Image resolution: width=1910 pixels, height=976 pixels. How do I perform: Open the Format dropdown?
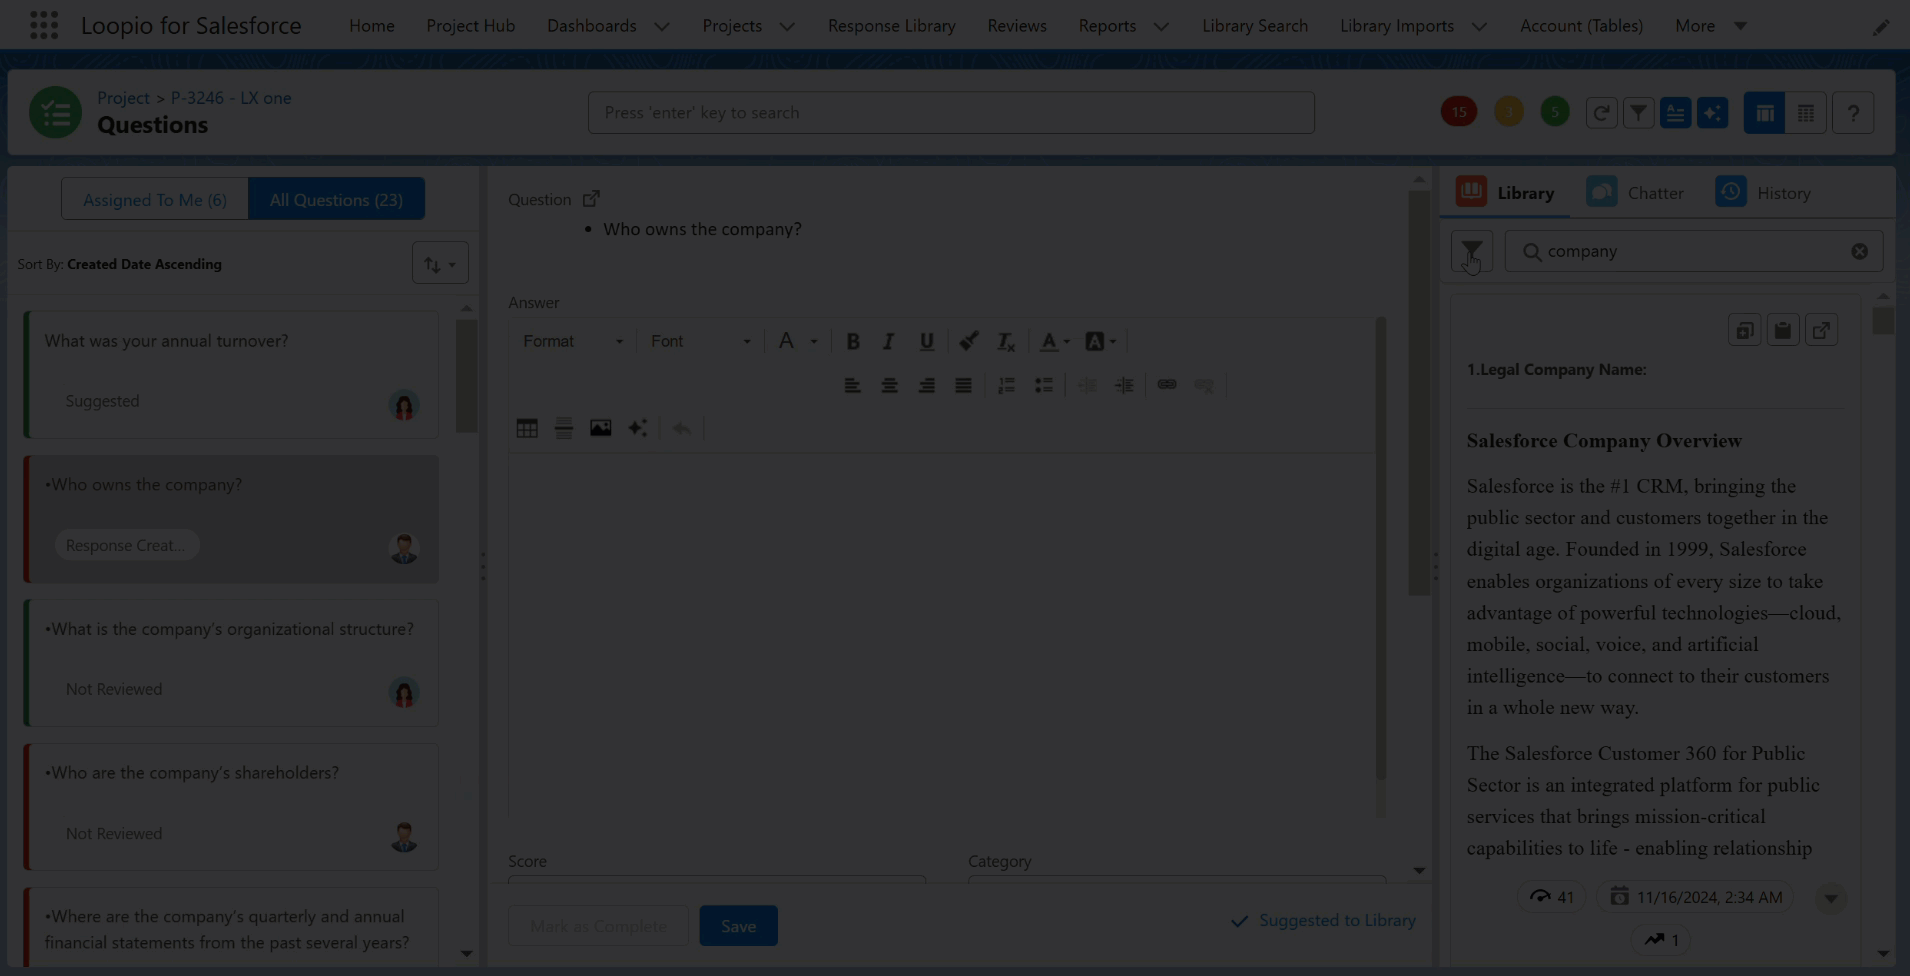pyautogui.click(x=572, y=342)
